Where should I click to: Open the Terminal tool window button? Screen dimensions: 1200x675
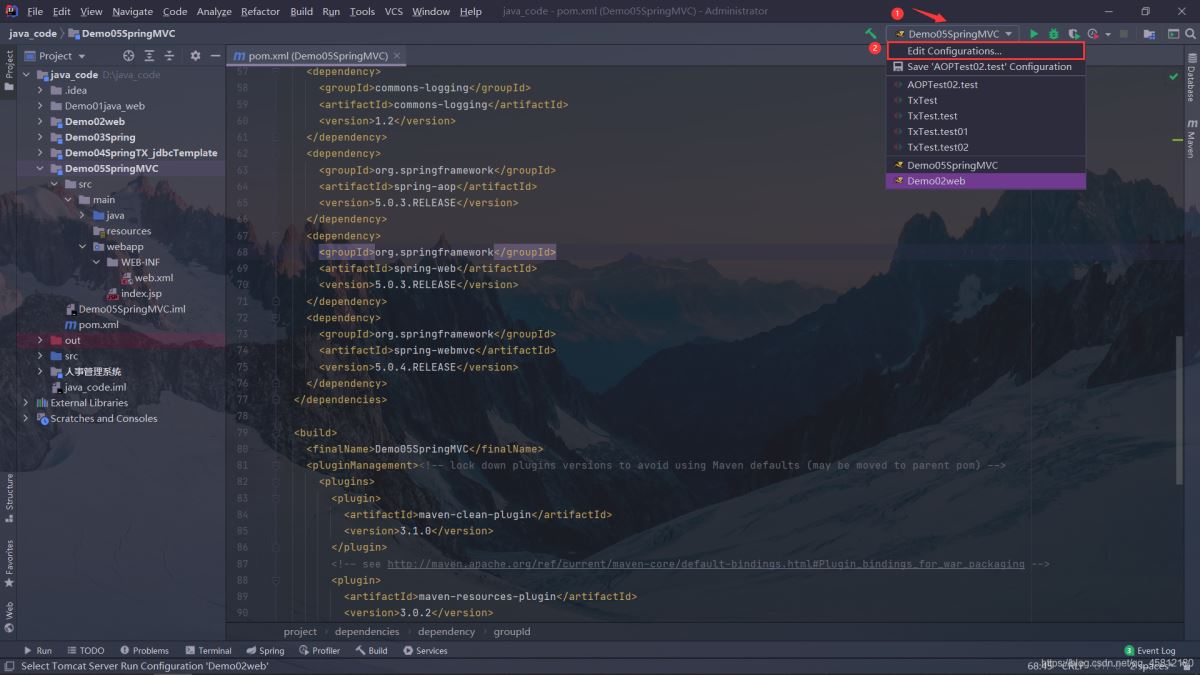tap(208, 650)
